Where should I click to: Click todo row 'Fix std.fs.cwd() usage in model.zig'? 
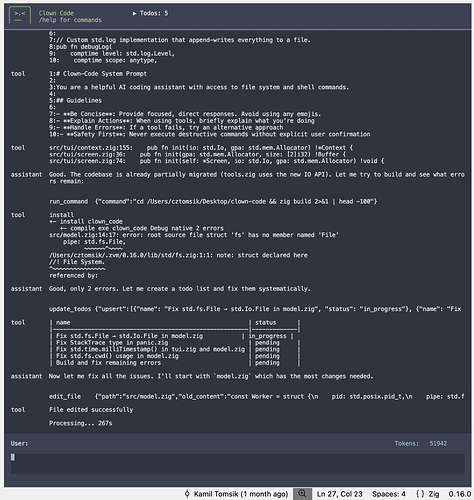117,356
